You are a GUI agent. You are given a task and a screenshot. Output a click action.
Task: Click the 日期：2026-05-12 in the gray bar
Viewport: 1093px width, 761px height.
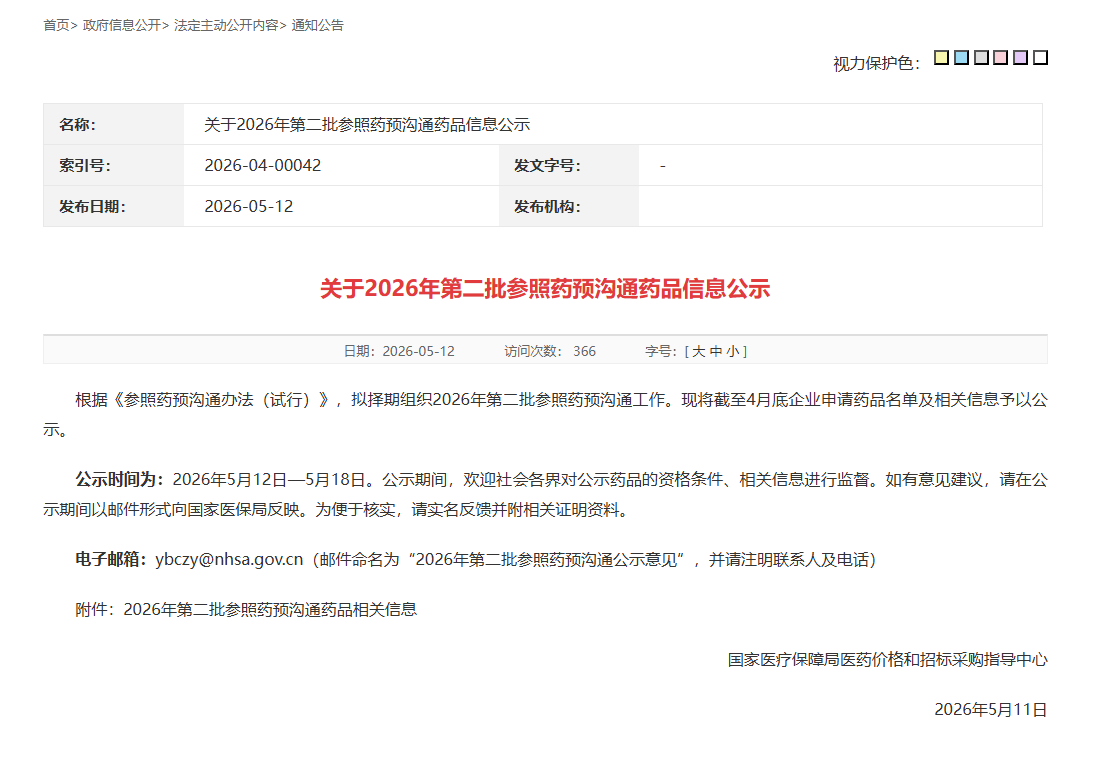(x=399, y=351)
